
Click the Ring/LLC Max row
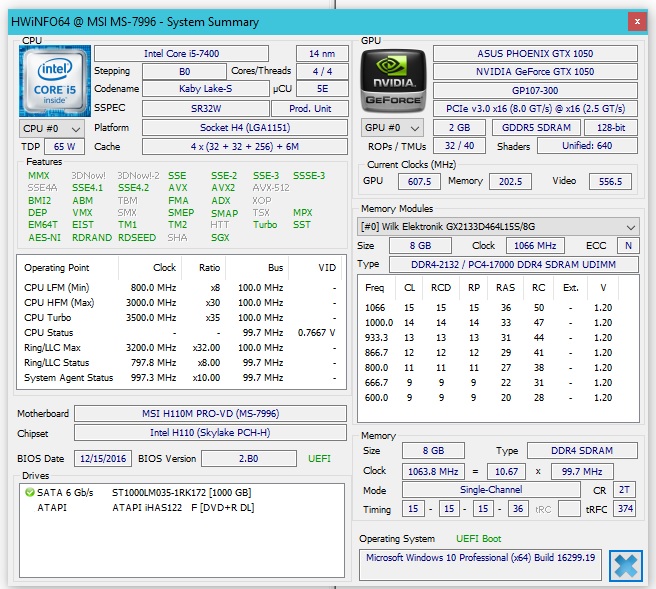coord(180,348)
